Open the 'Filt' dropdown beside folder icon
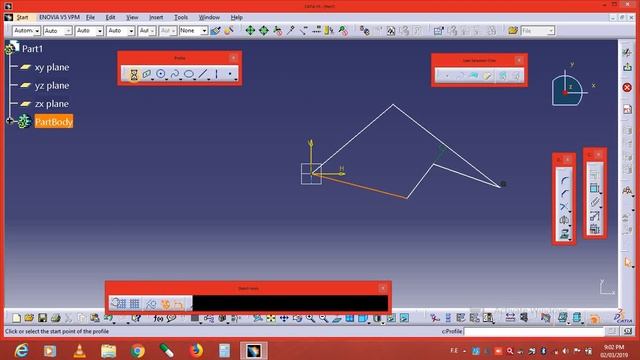The image size is (640, 360). tap(551, 31)
